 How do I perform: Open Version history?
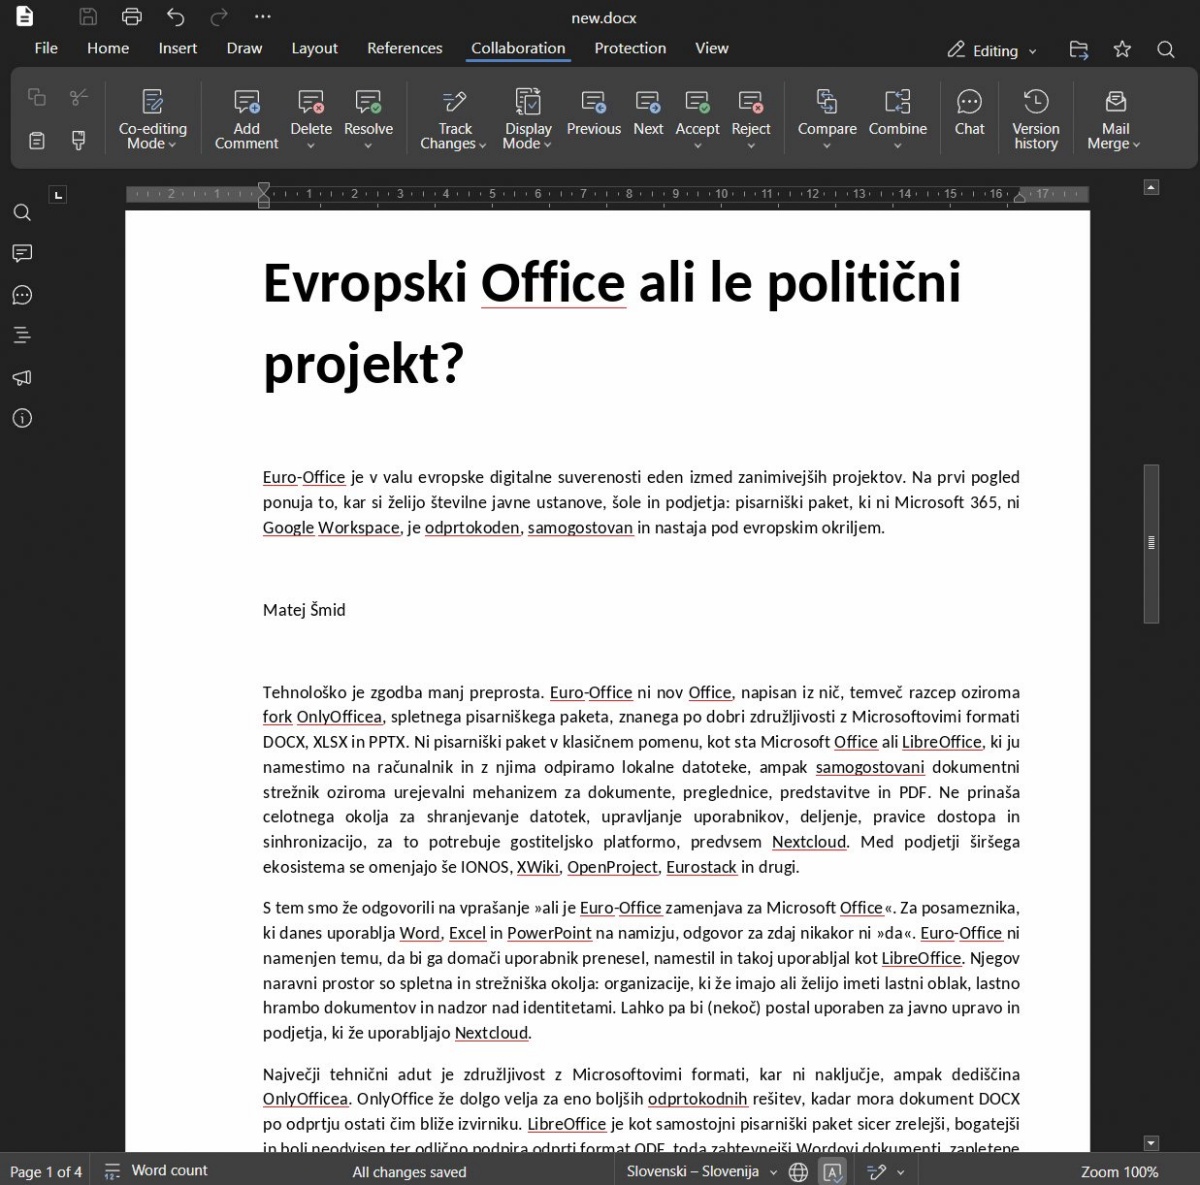coord(1036,119)
